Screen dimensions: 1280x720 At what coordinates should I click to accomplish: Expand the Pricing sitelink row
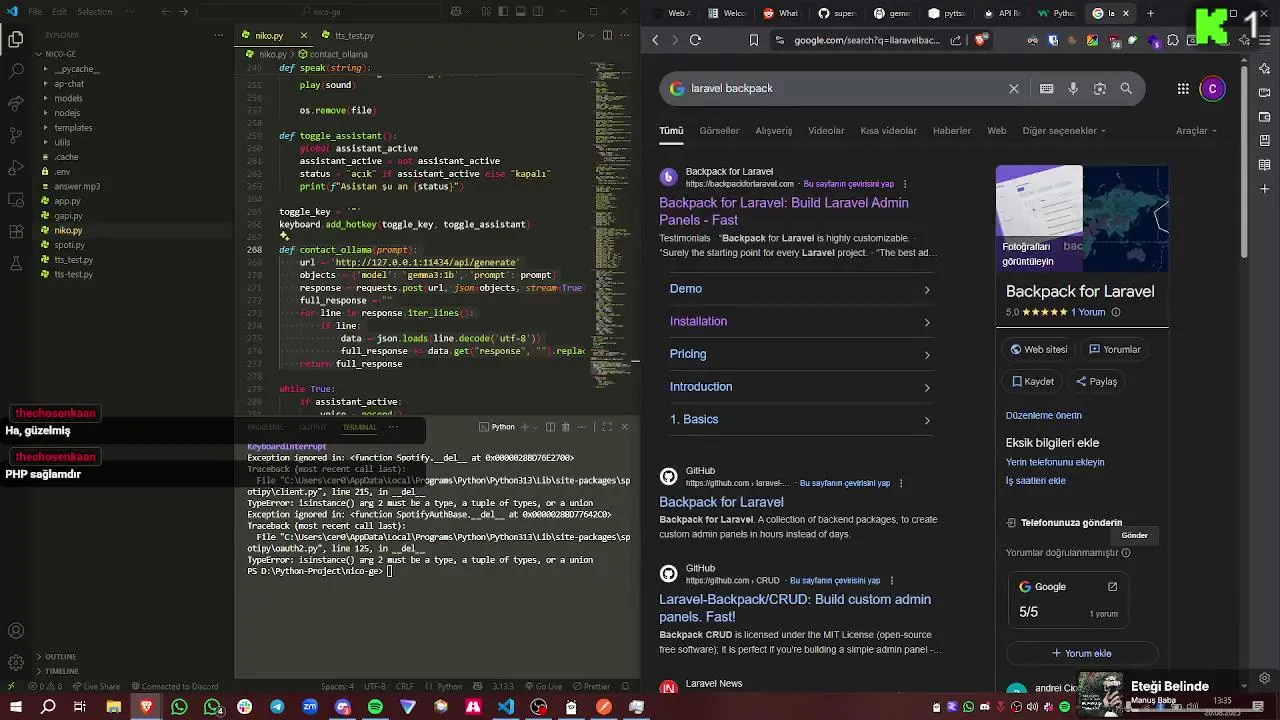tap(800, 354)
